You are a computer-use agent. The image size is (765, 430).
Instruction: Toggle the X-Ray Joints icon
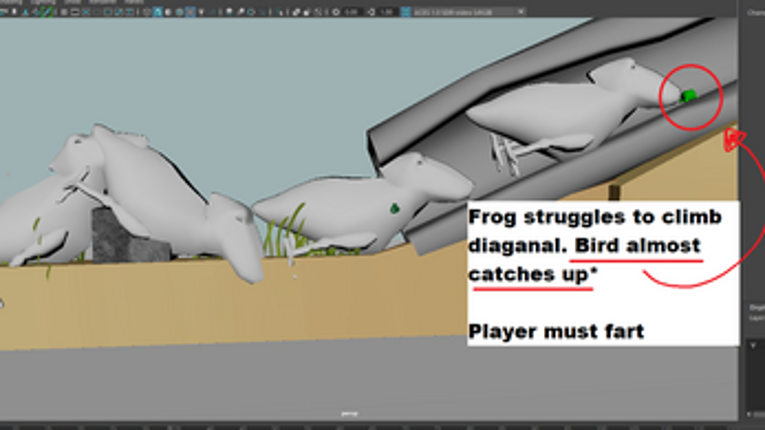pyautogui.click(x=317, y=12)
